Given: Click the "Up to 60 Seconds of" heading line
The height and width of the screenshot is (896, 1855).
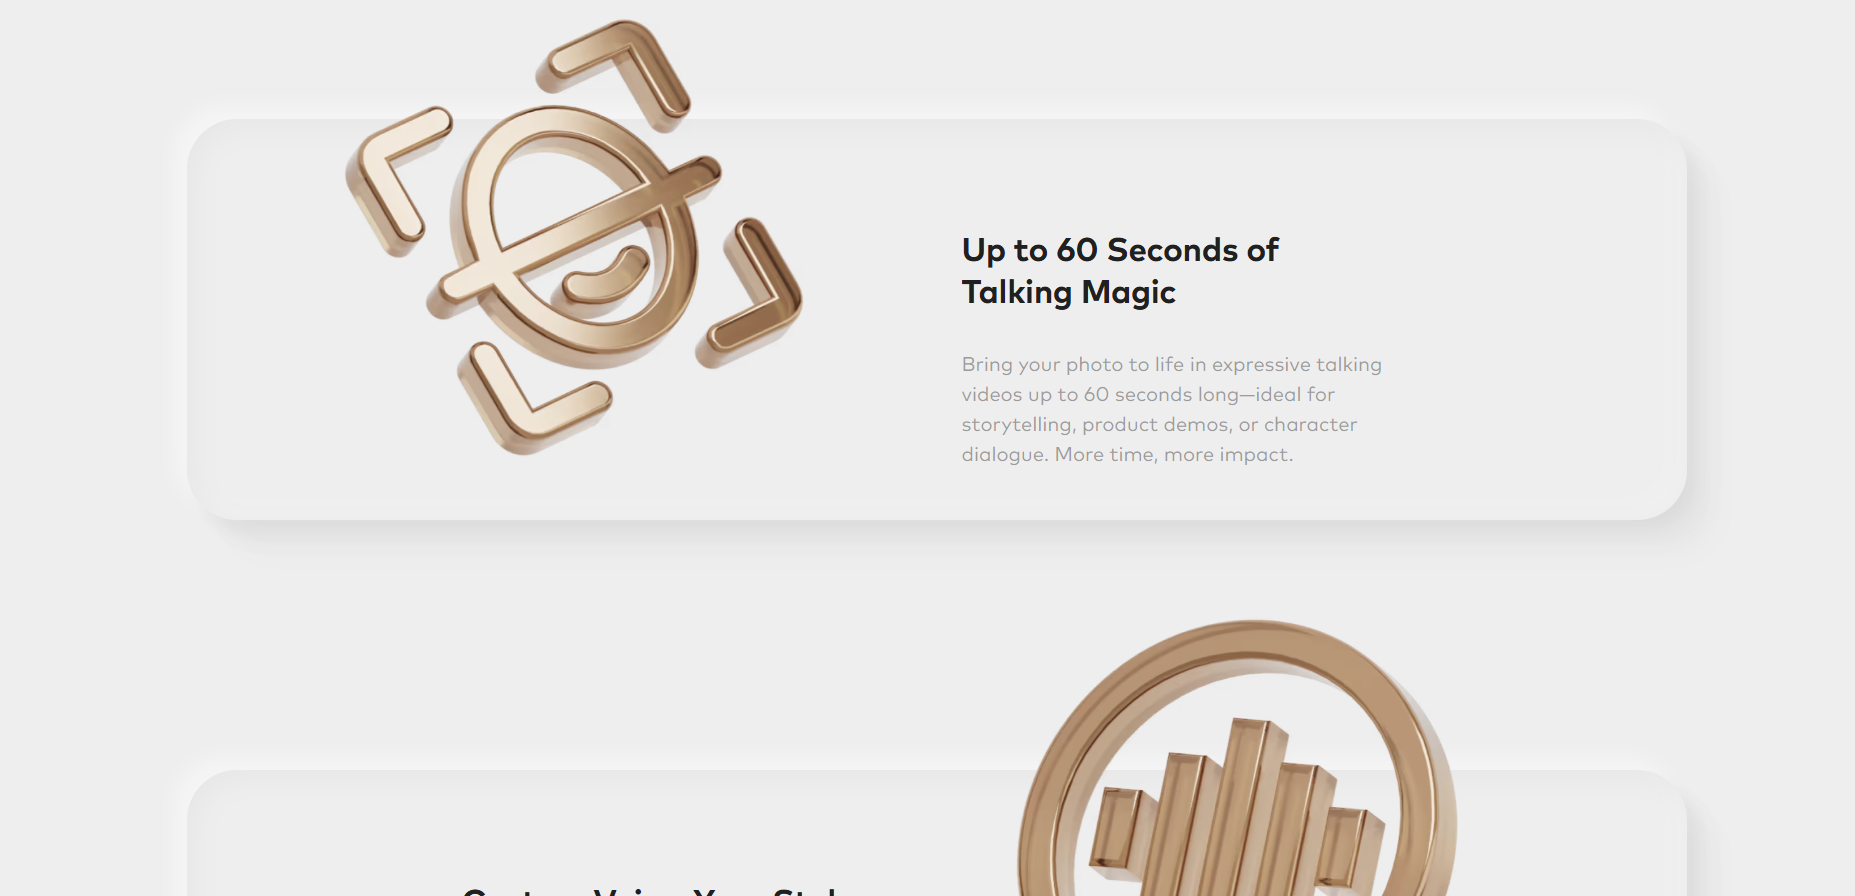Looking at the screenshot, I should pos(1120,250).
